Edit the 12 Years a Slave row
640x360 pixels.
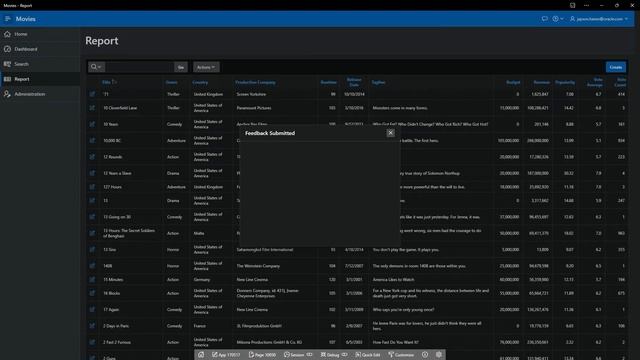point(92,173)
